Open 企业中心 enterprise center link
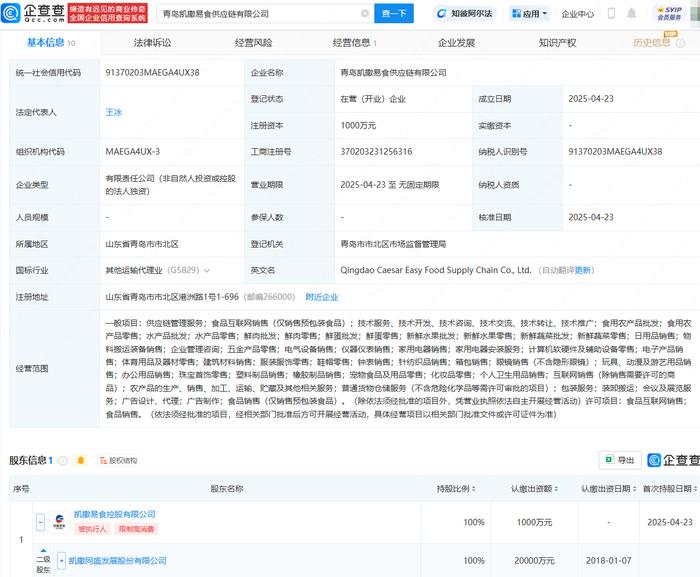 pyautogui.click(x=578, y=14)
